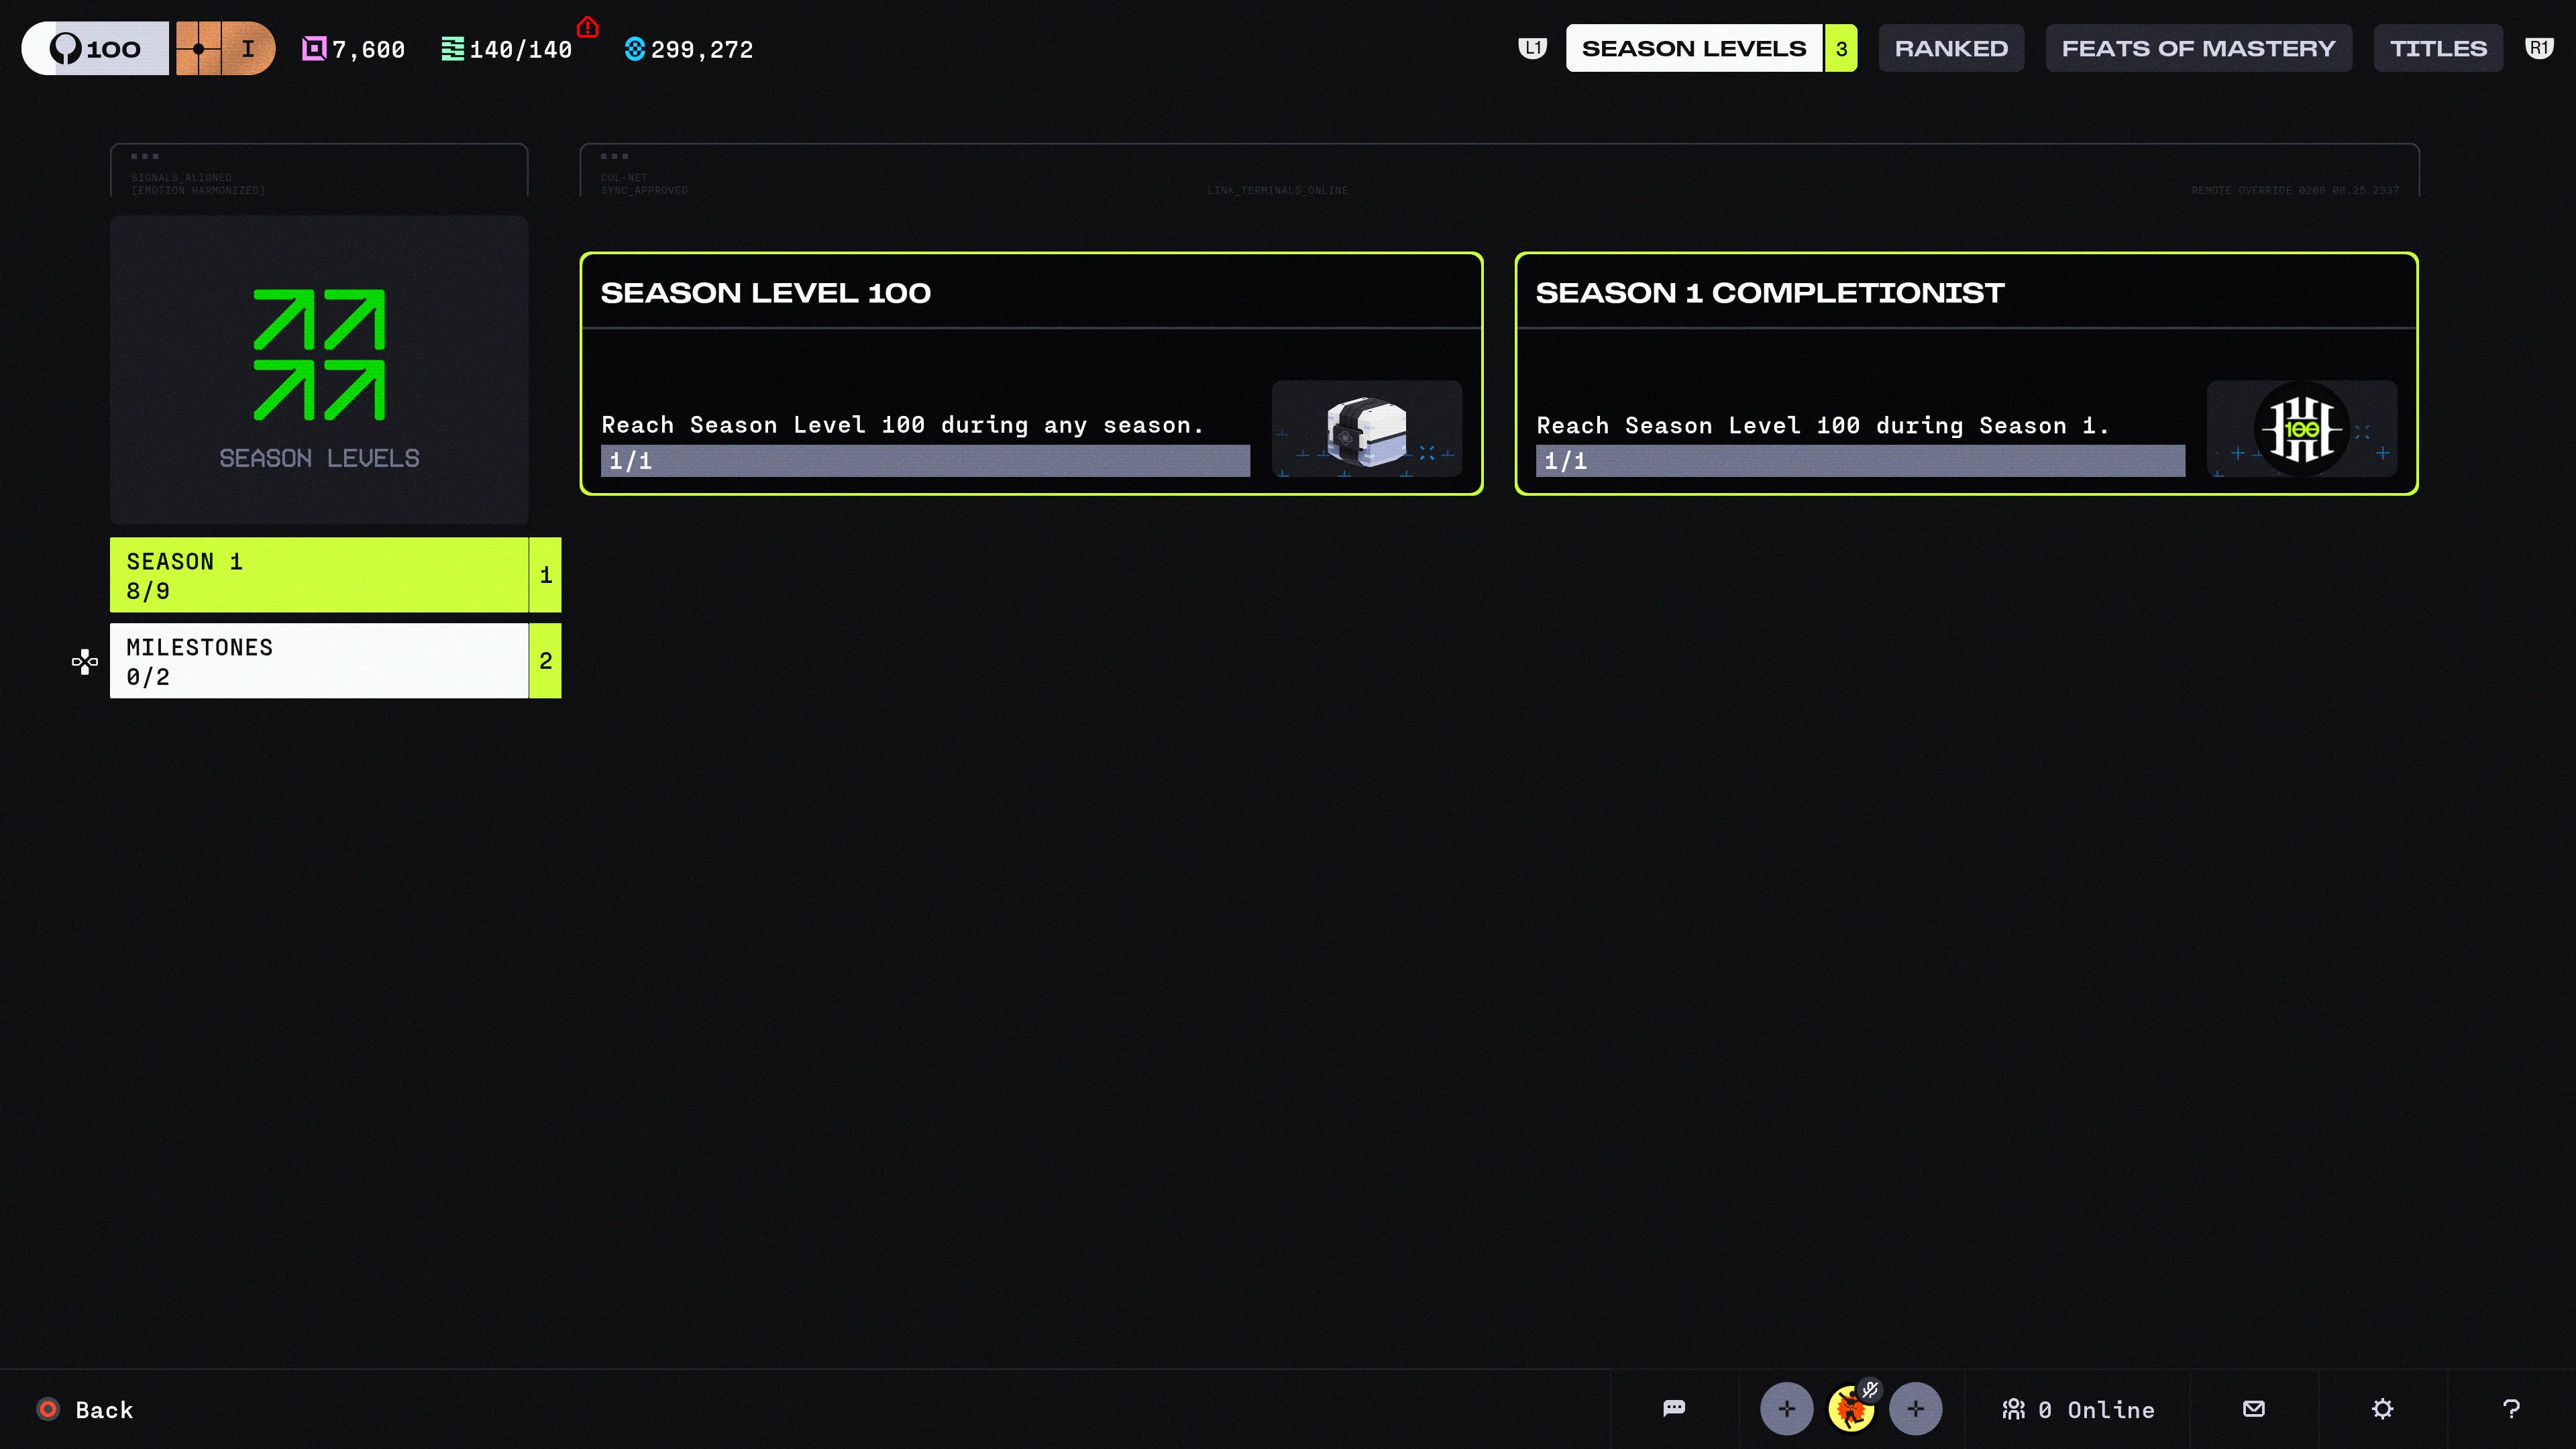2576x1449 pixels.
Task: Click the mail inbox icon
Action: pyautogui.click(x=2253, y=1408)
